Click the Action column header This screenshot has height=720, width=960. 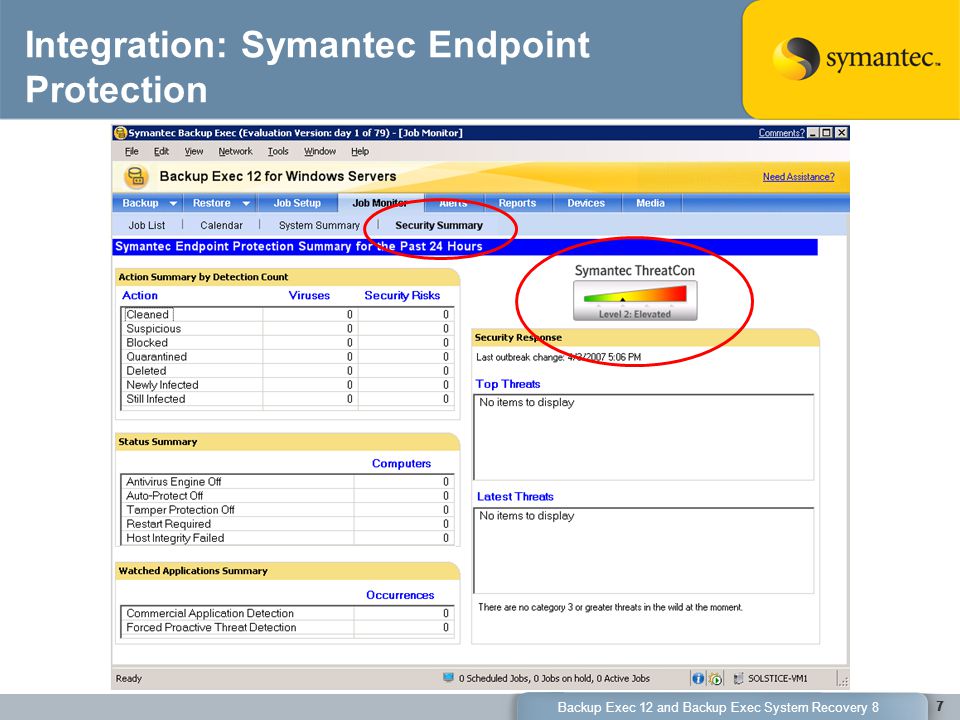pos(140,295)
